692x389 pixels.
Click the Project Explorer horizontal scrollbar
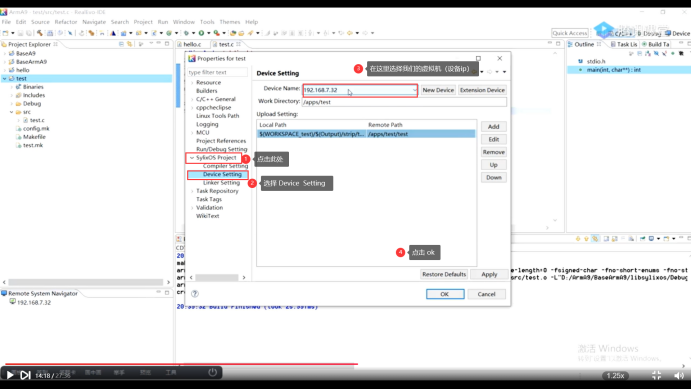click(x=86, y=282)
